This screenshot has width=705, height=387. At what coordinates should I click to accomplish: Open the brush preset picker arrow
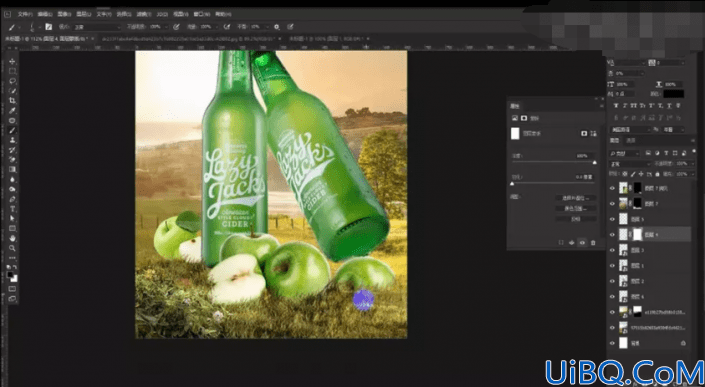pyautogui.click(x=39, y=27)
